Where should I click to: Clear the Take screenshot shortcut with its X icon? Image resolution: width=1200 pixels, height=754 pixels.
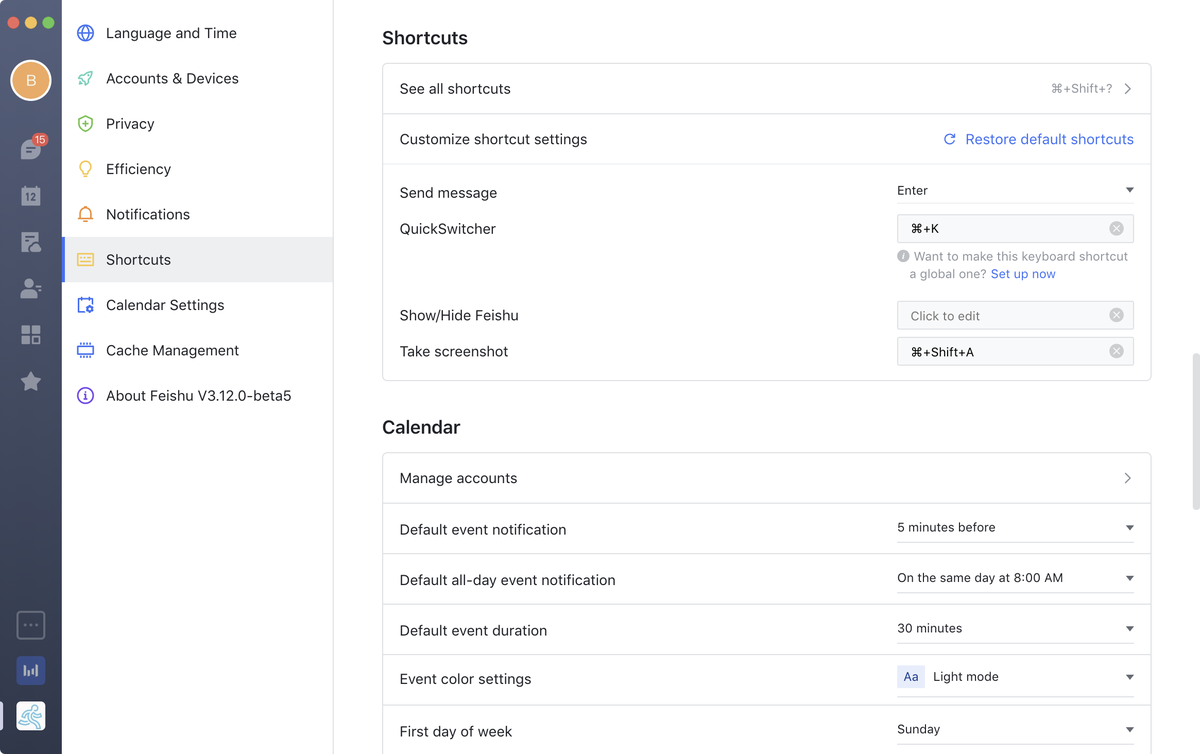pyautogui.click(x=1116, y=351)
